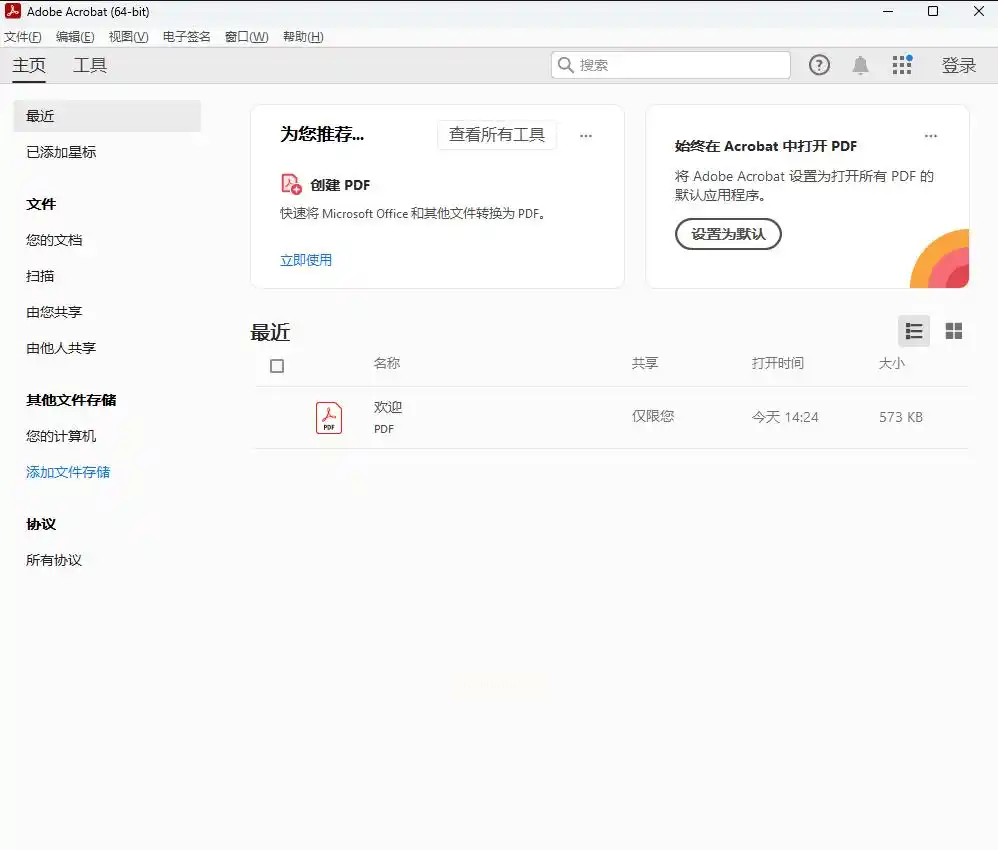The width and height of the screenshot is (998, 850).
Task: Open the 帮助(H) menu
Action: point(304,37)
